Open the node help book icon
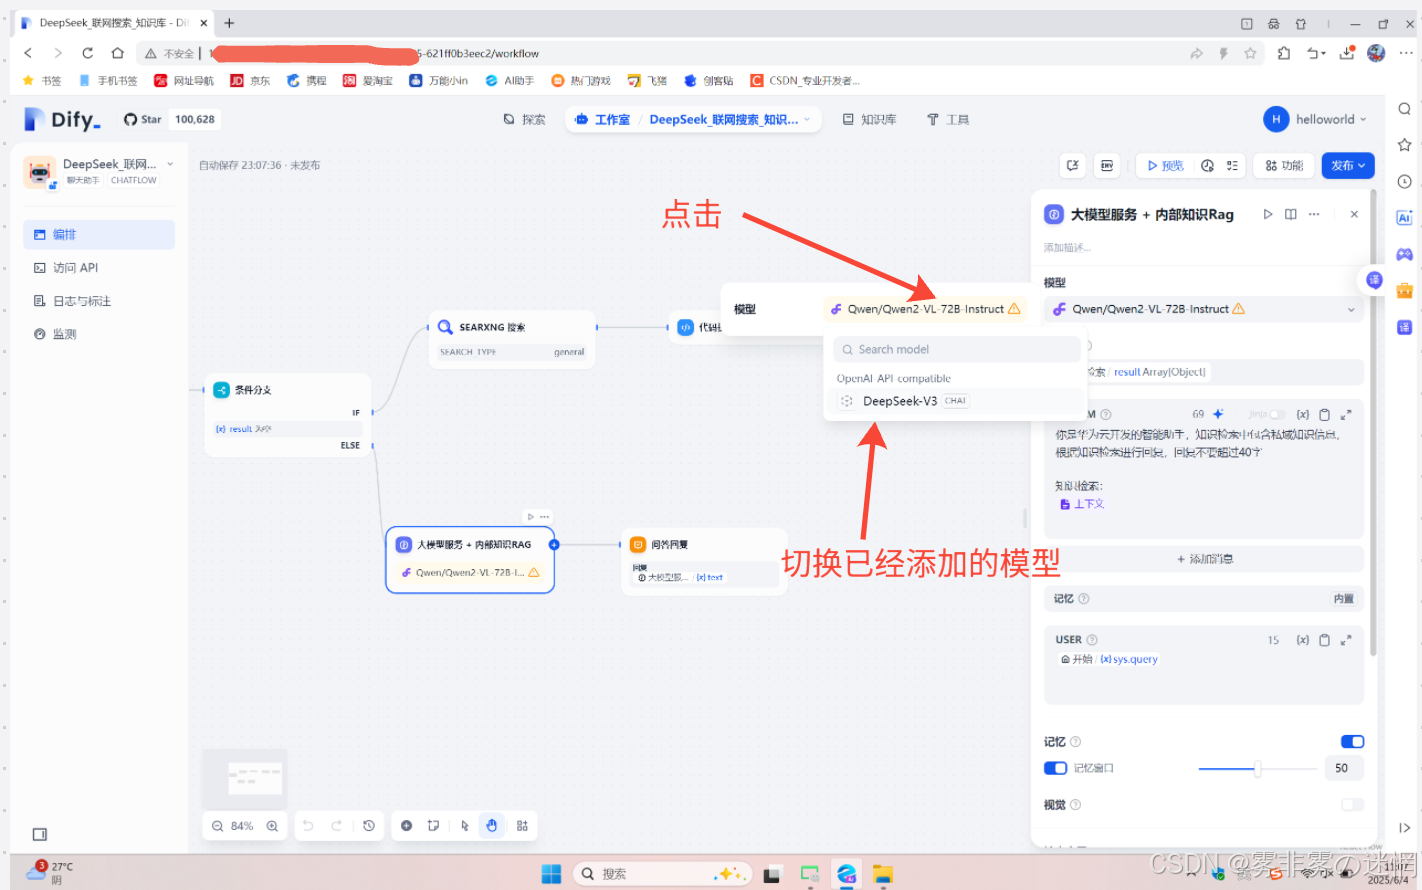 coord(1291,214)
